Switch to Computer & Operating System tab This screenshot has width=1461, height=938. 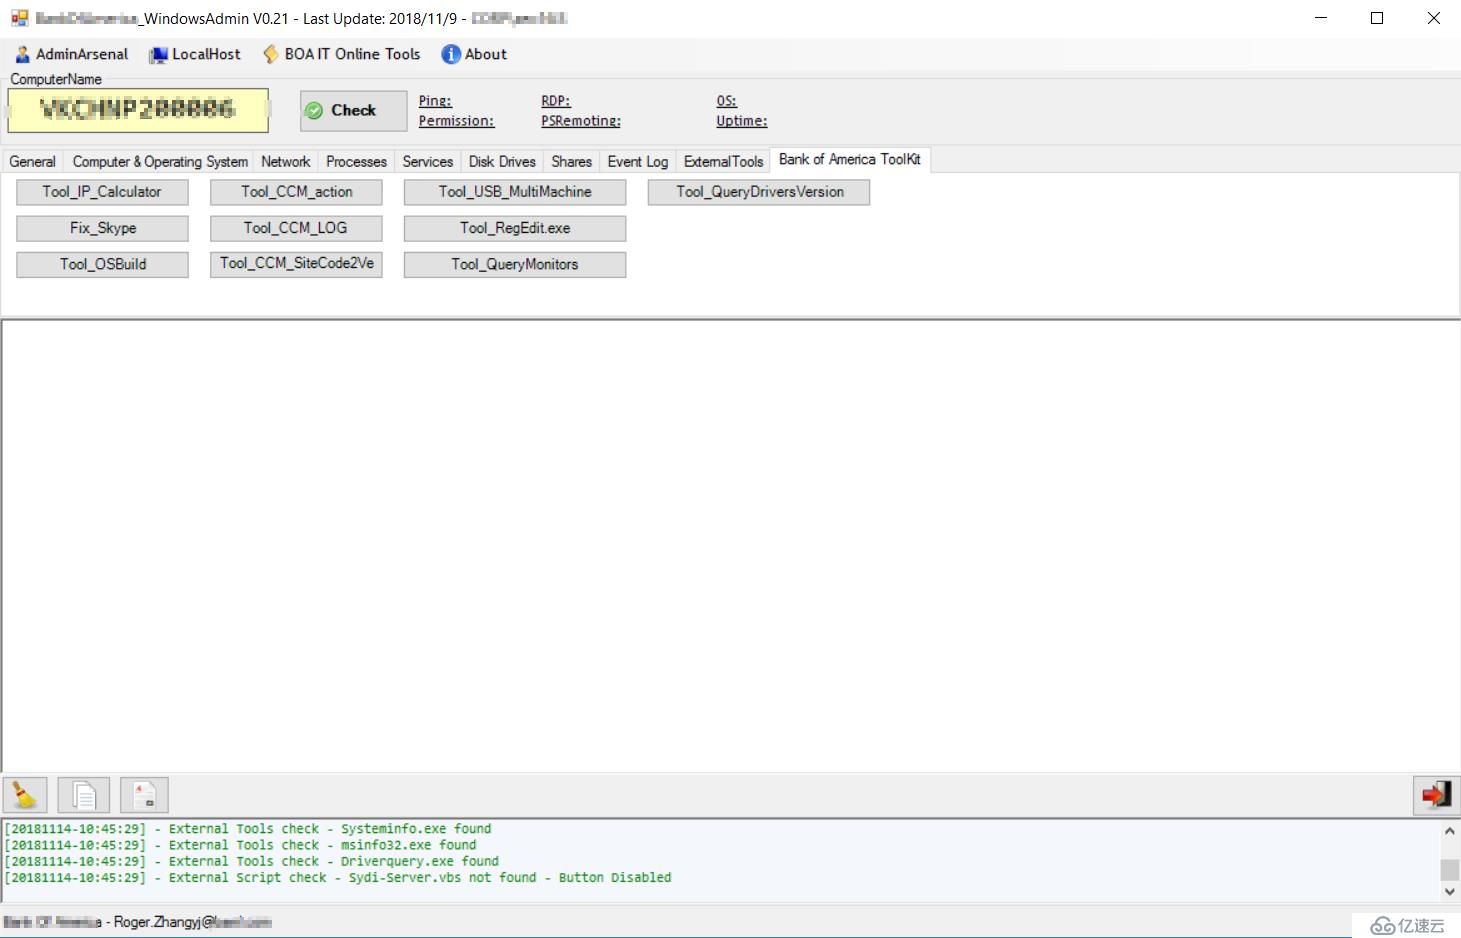160,161
